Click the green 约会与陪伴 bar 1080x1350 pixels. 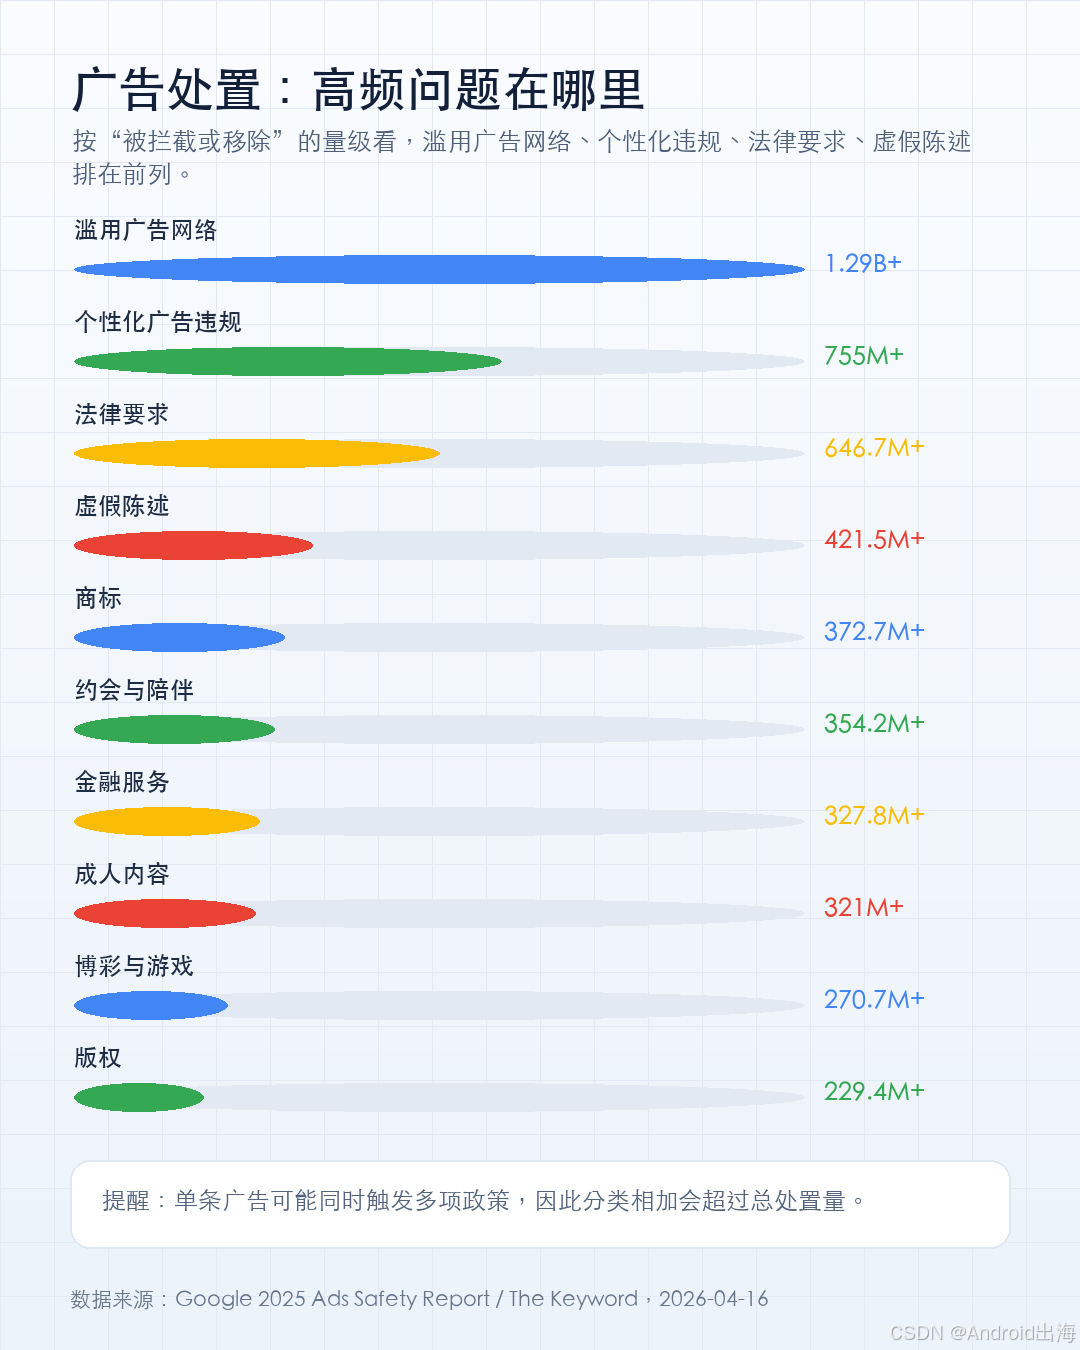[x=174, y=729]
